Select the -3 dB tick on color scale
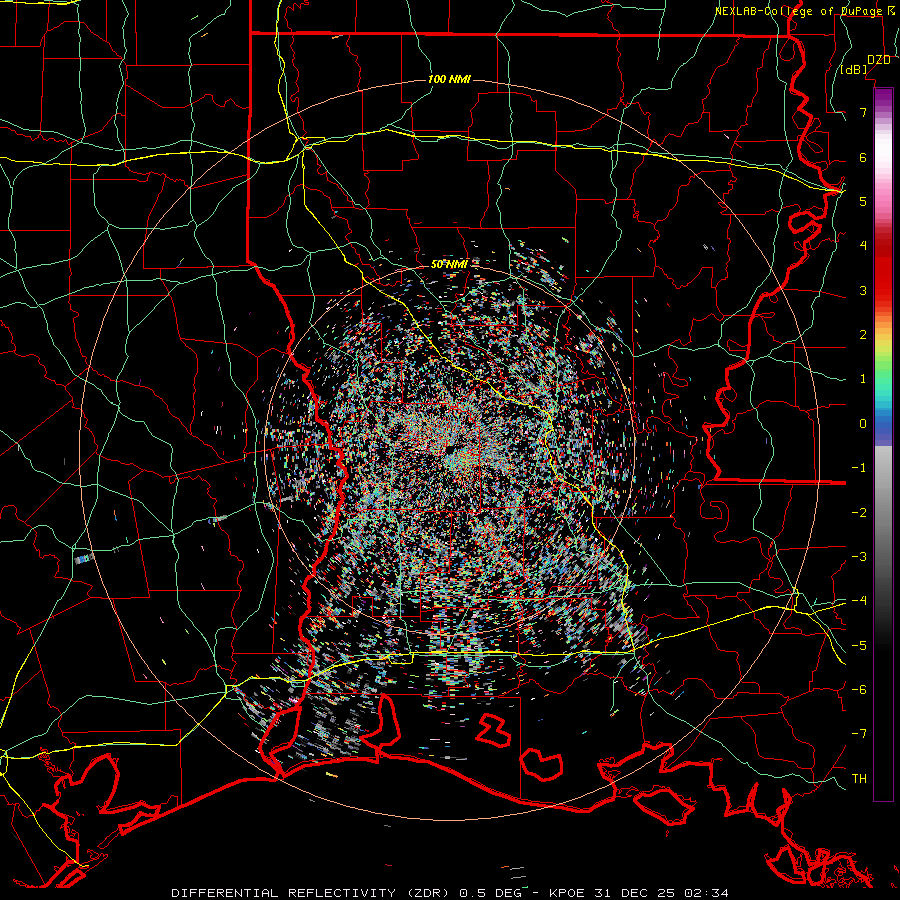 point(859,557)
